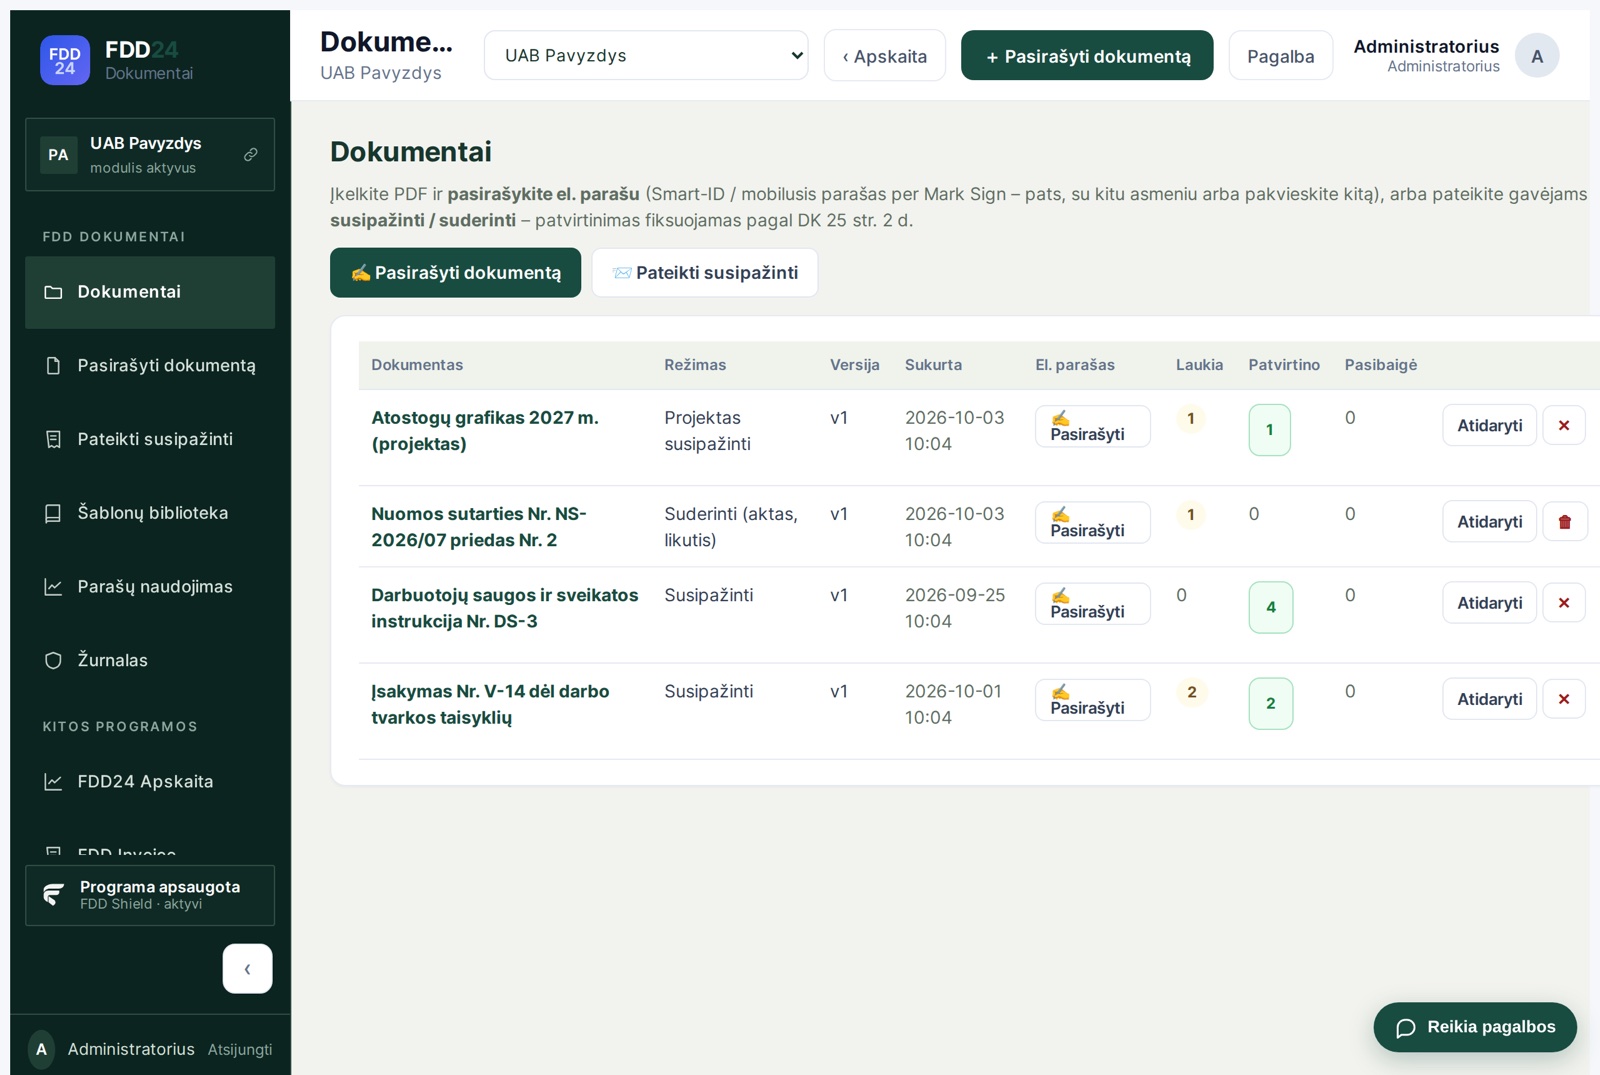Open Pasirašyti dokumentą sidebar item

pos(150,366)
